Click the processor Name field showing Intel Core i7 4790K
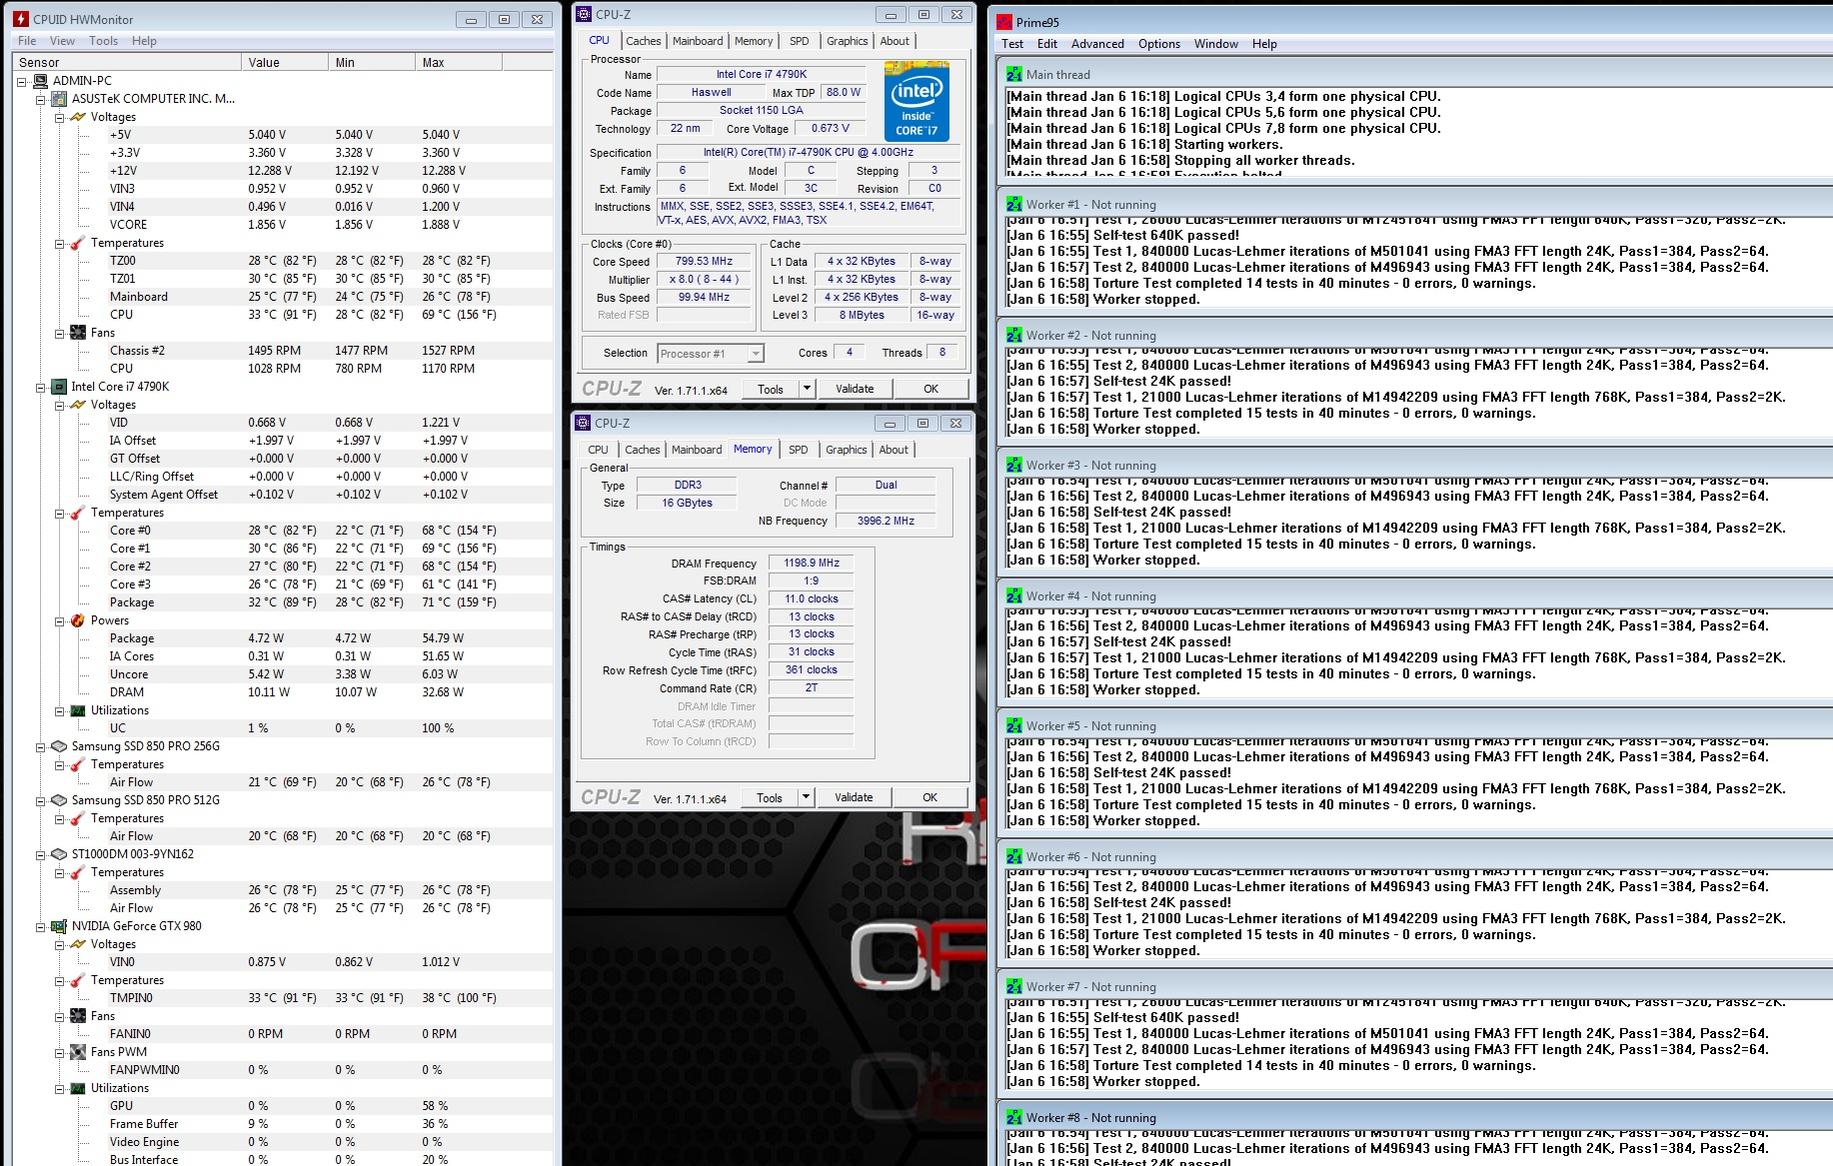Viewport: 1833px width, 1166px height. coord(761,74)
